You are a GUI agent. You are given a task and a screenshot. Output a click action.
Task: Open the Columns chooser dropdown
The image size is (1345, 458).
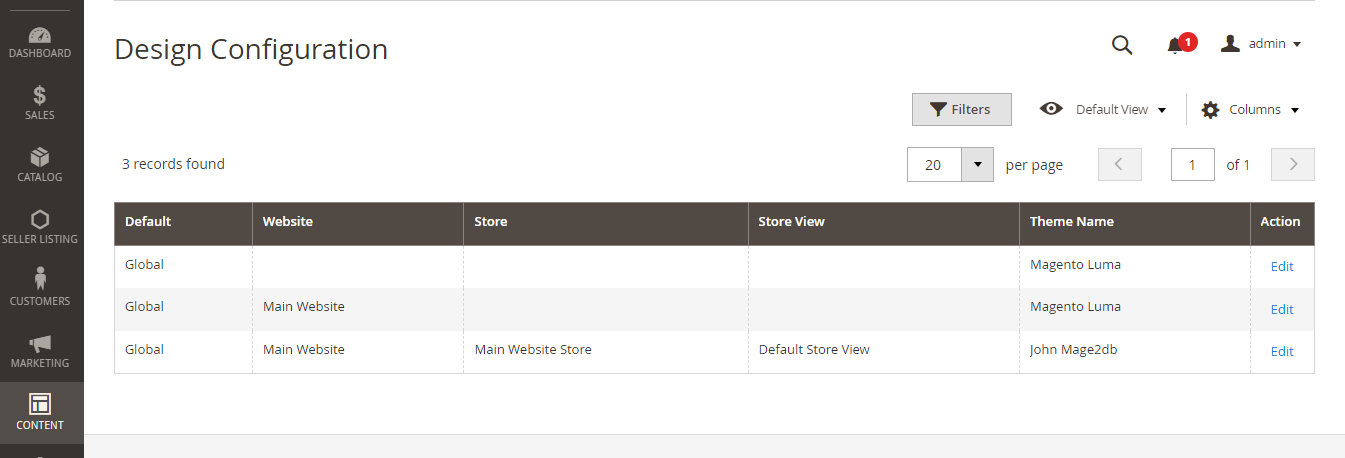point(1250,110)
